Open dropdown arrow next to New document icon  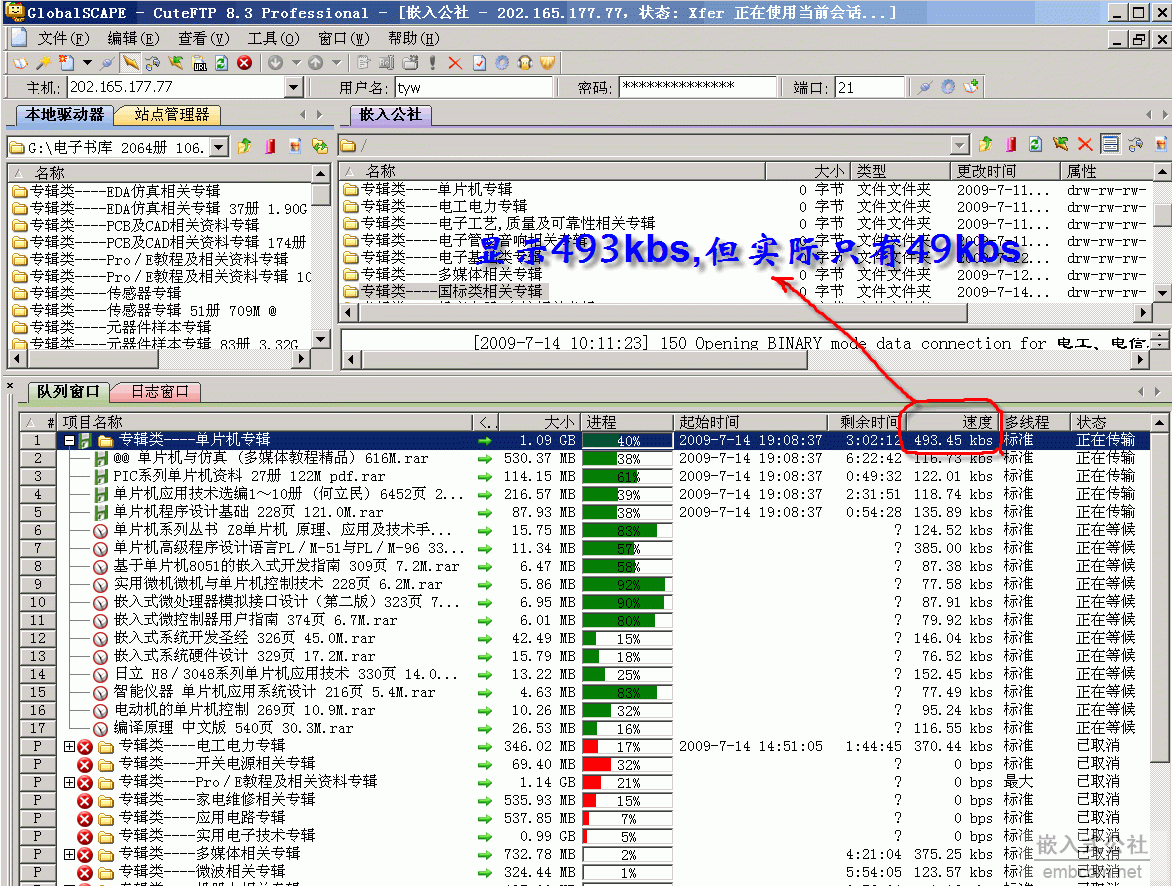(87, 63)
